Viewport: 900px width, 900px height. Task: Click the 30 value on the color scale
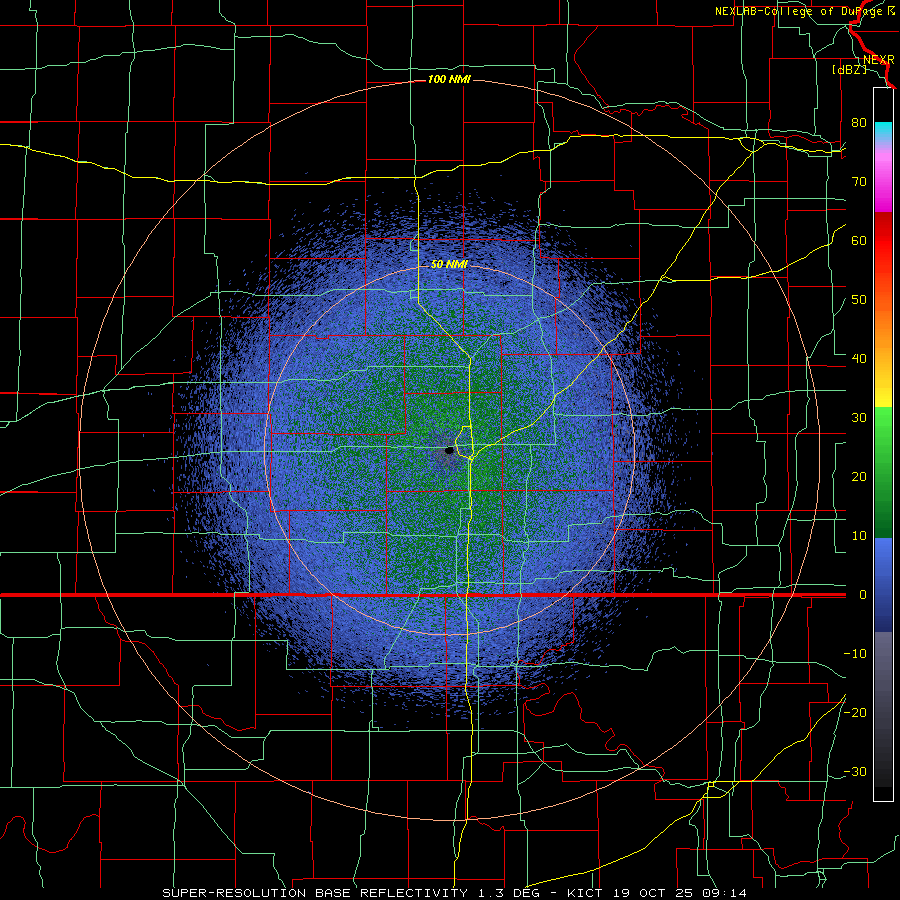(x=859, y=418)
